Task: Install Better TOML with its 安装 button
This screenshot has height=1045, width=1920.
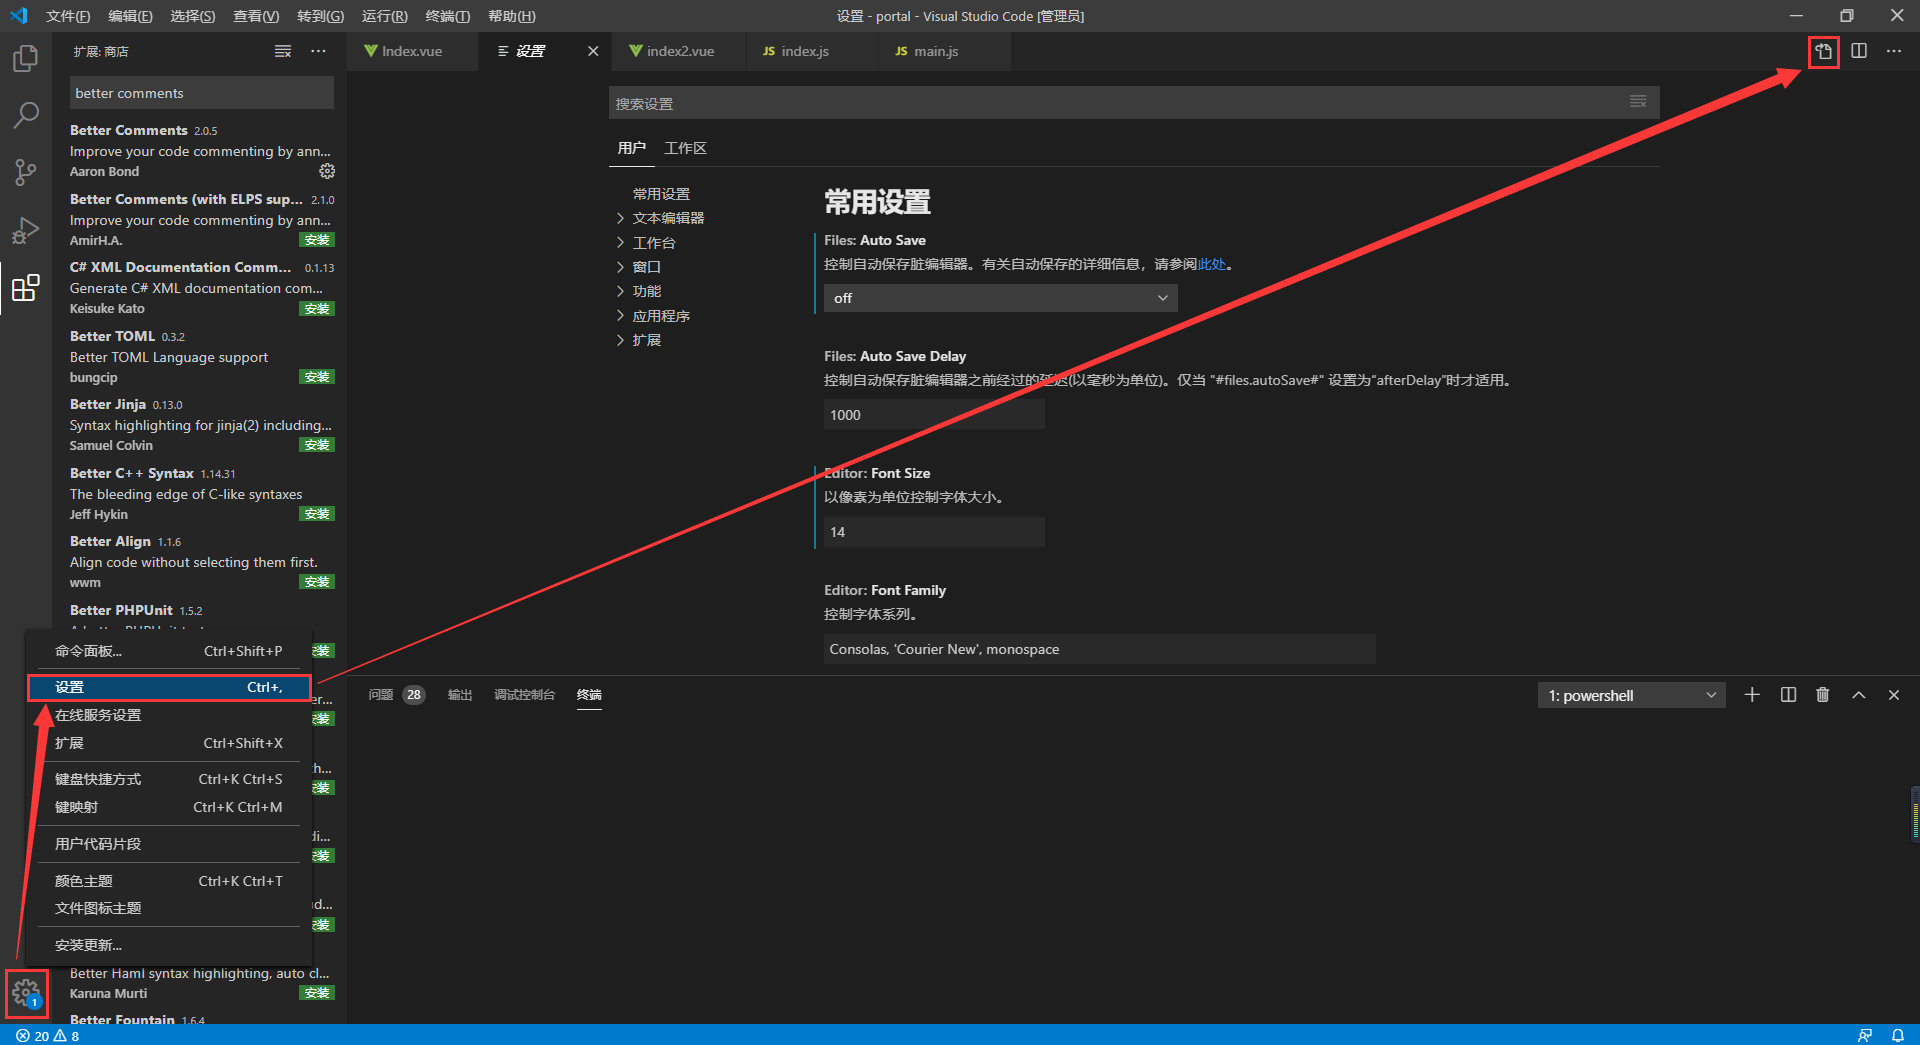Action: [316, 376]
